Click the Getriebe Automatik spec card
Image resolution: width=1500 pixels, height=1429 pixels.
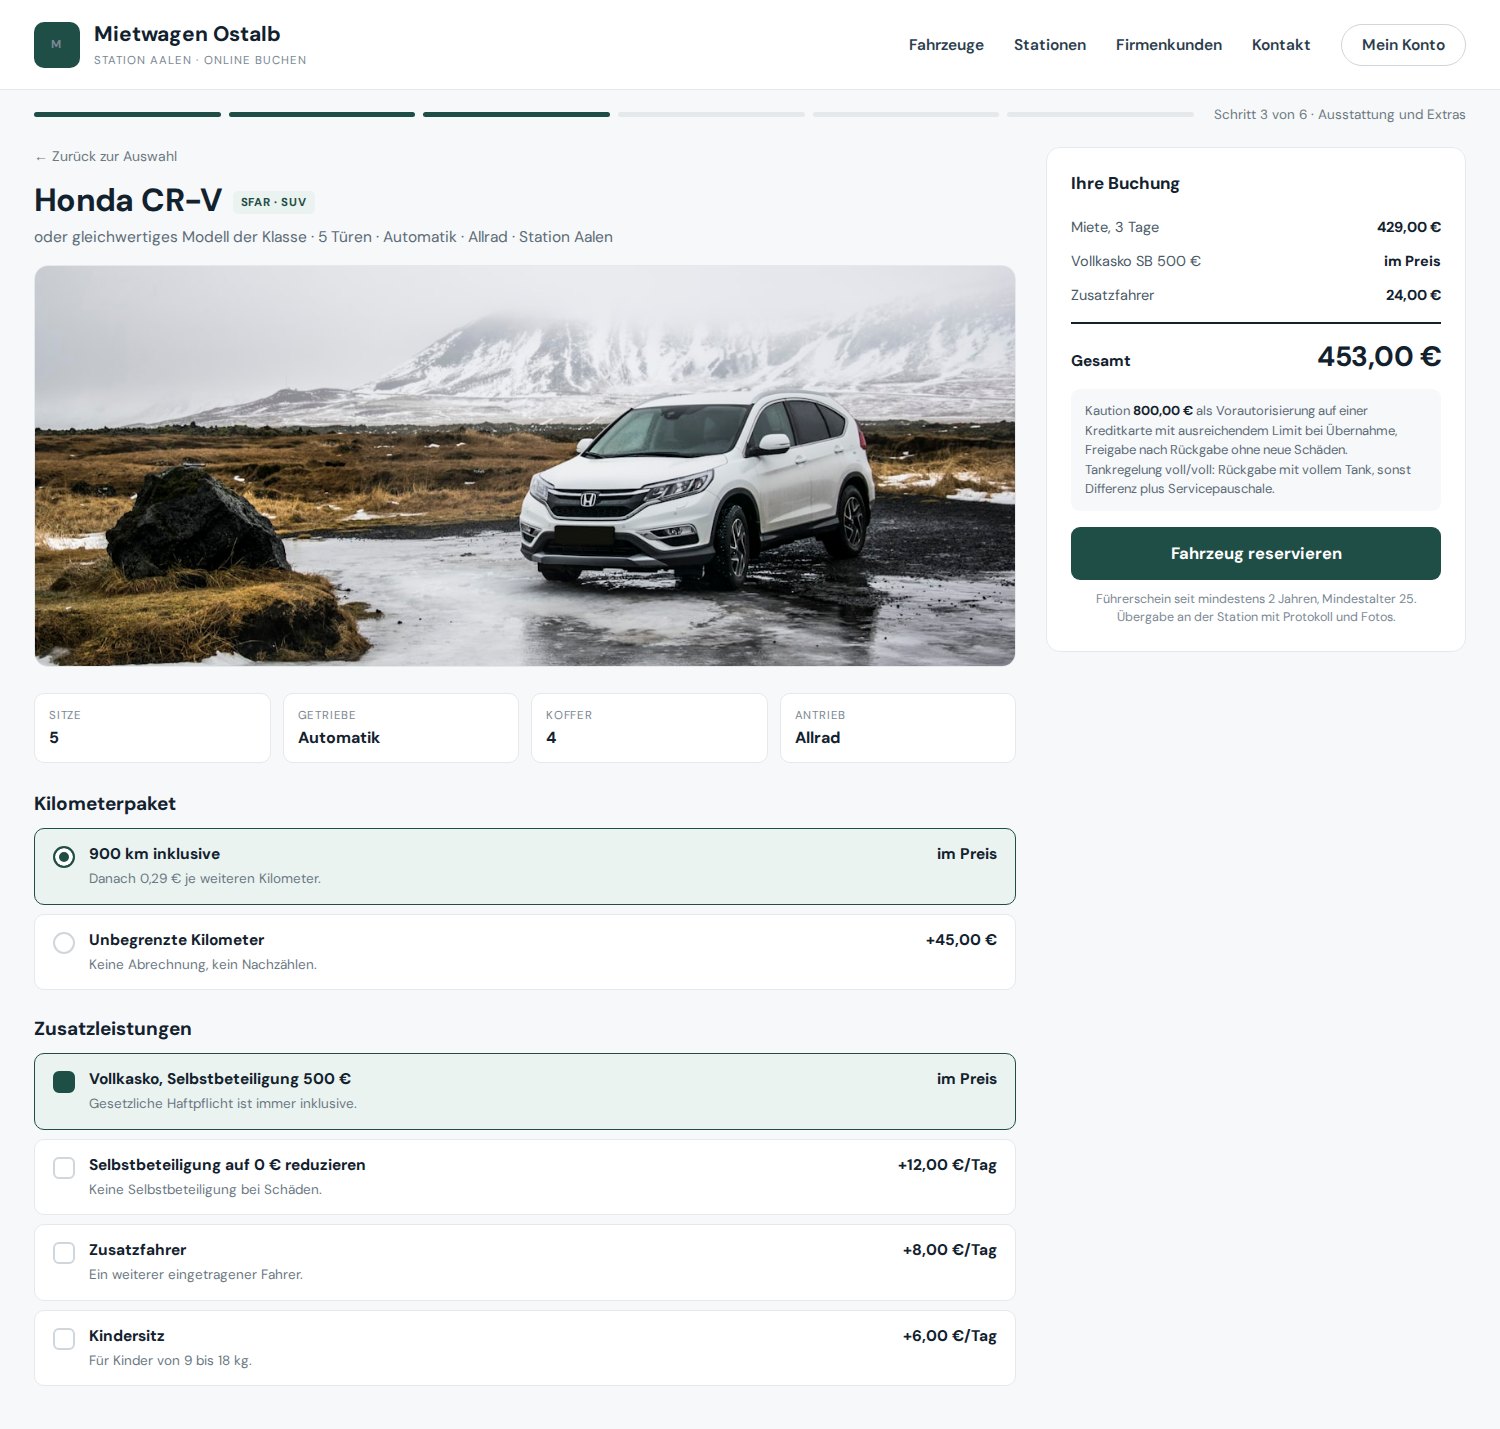(x=401, y=728)
